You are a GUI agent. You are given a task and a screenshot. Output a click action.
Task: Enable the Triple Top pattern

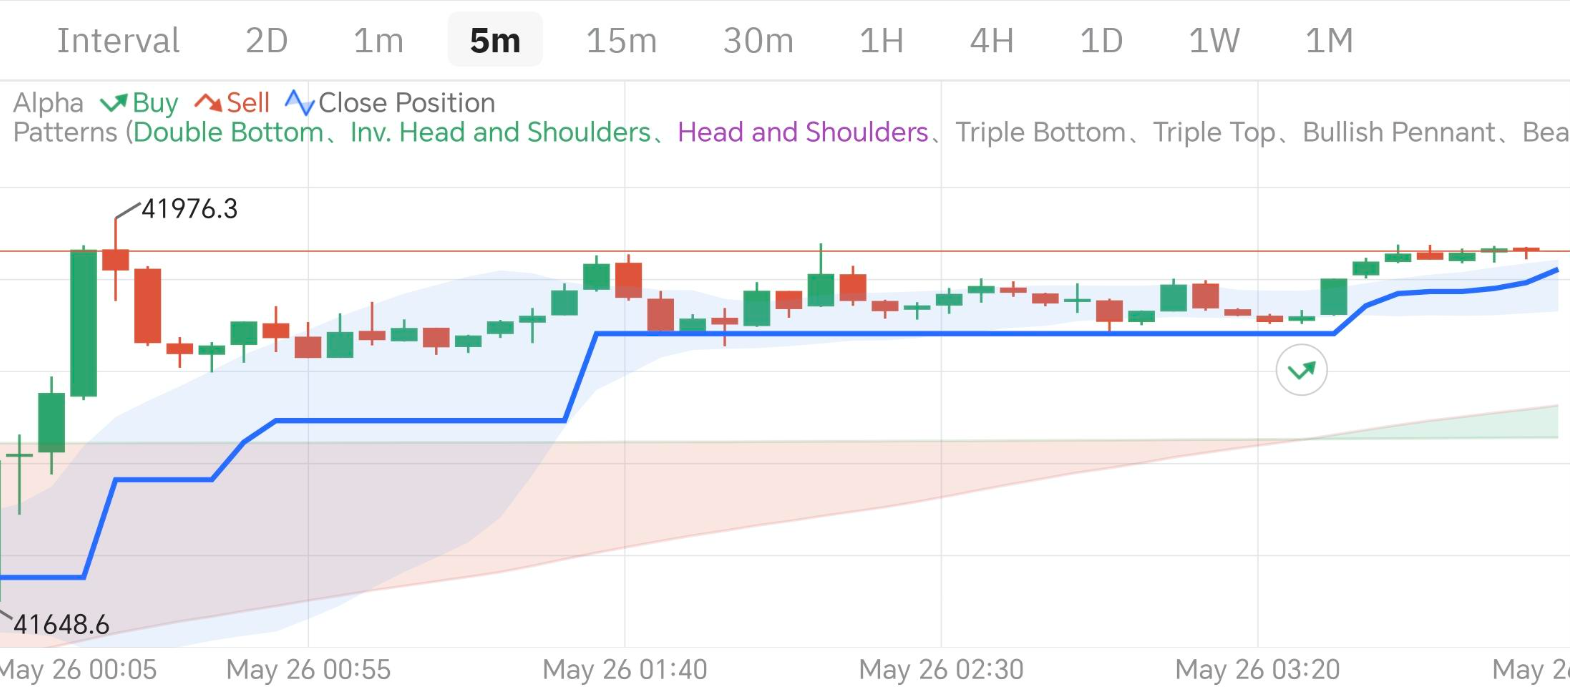1213,133
